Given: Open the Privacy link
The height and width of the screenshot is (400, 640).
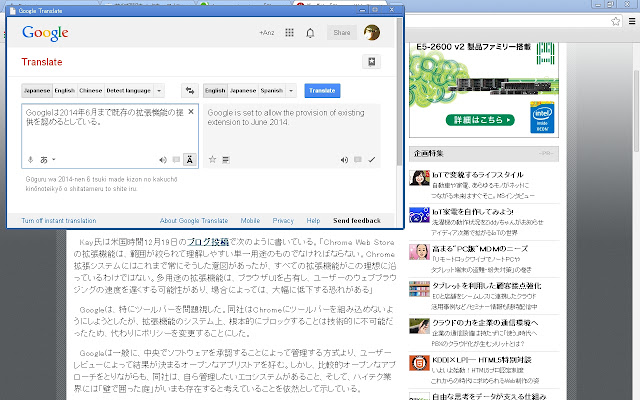Looking at the screenshot, I should point(283,220).
